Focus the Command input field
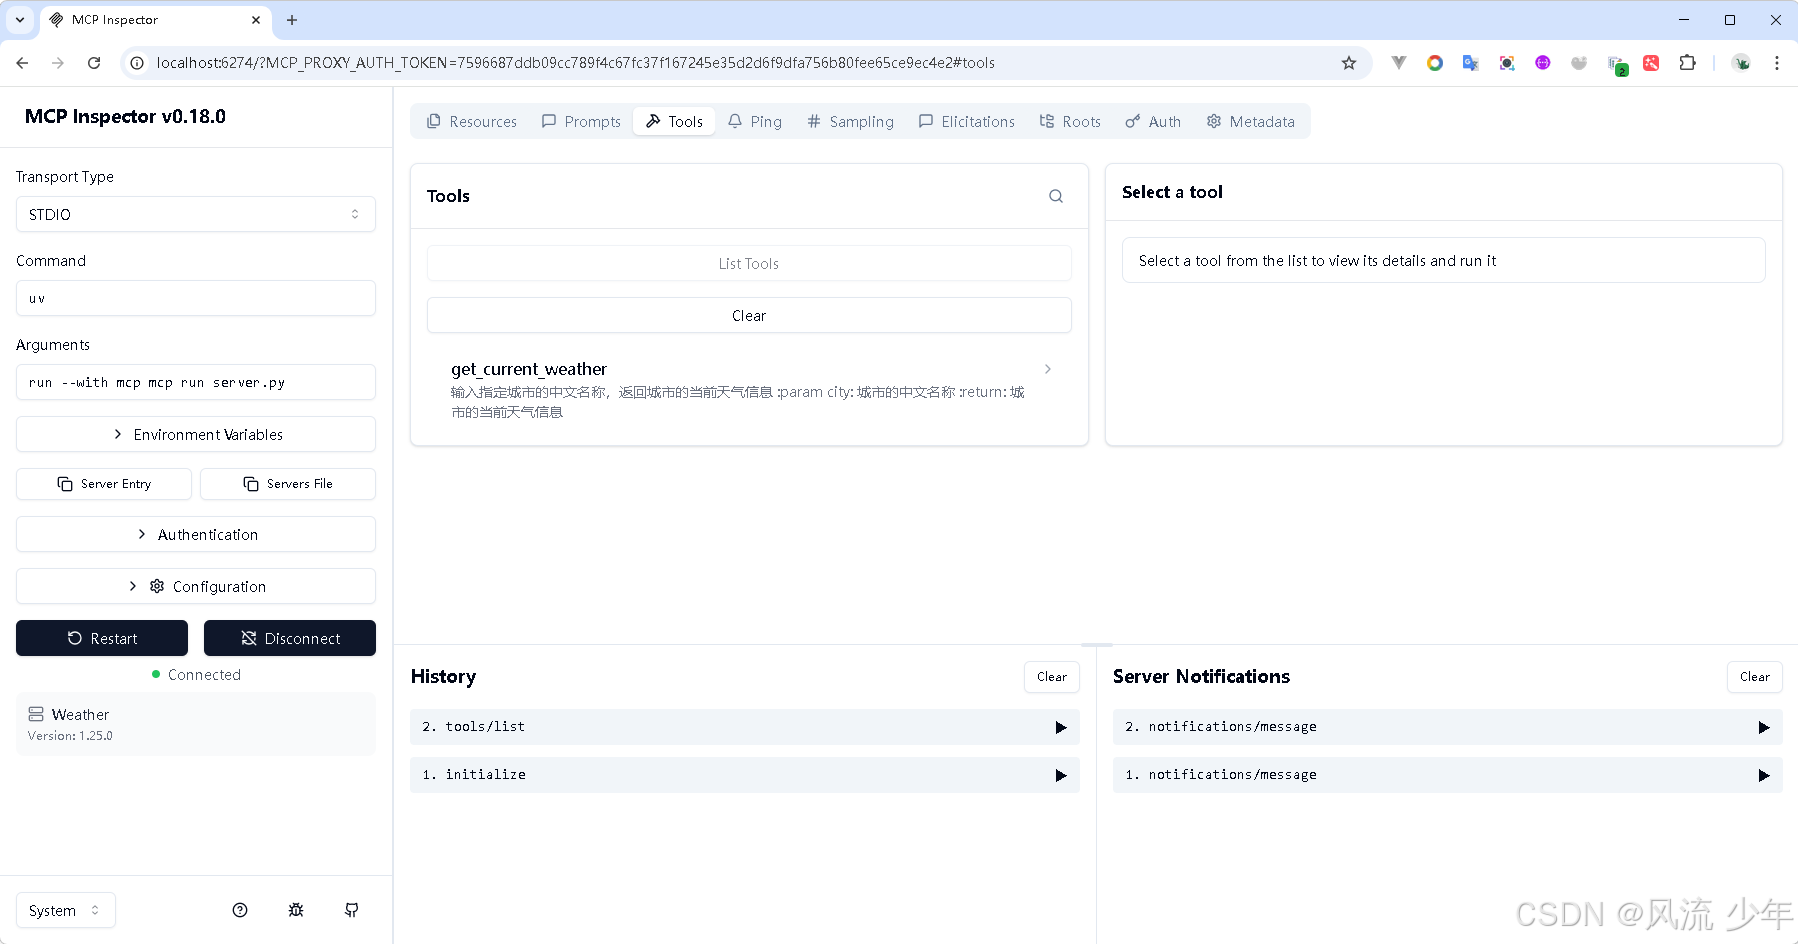This screenshot has width=1798, height=944. click(x=196, y=298)
